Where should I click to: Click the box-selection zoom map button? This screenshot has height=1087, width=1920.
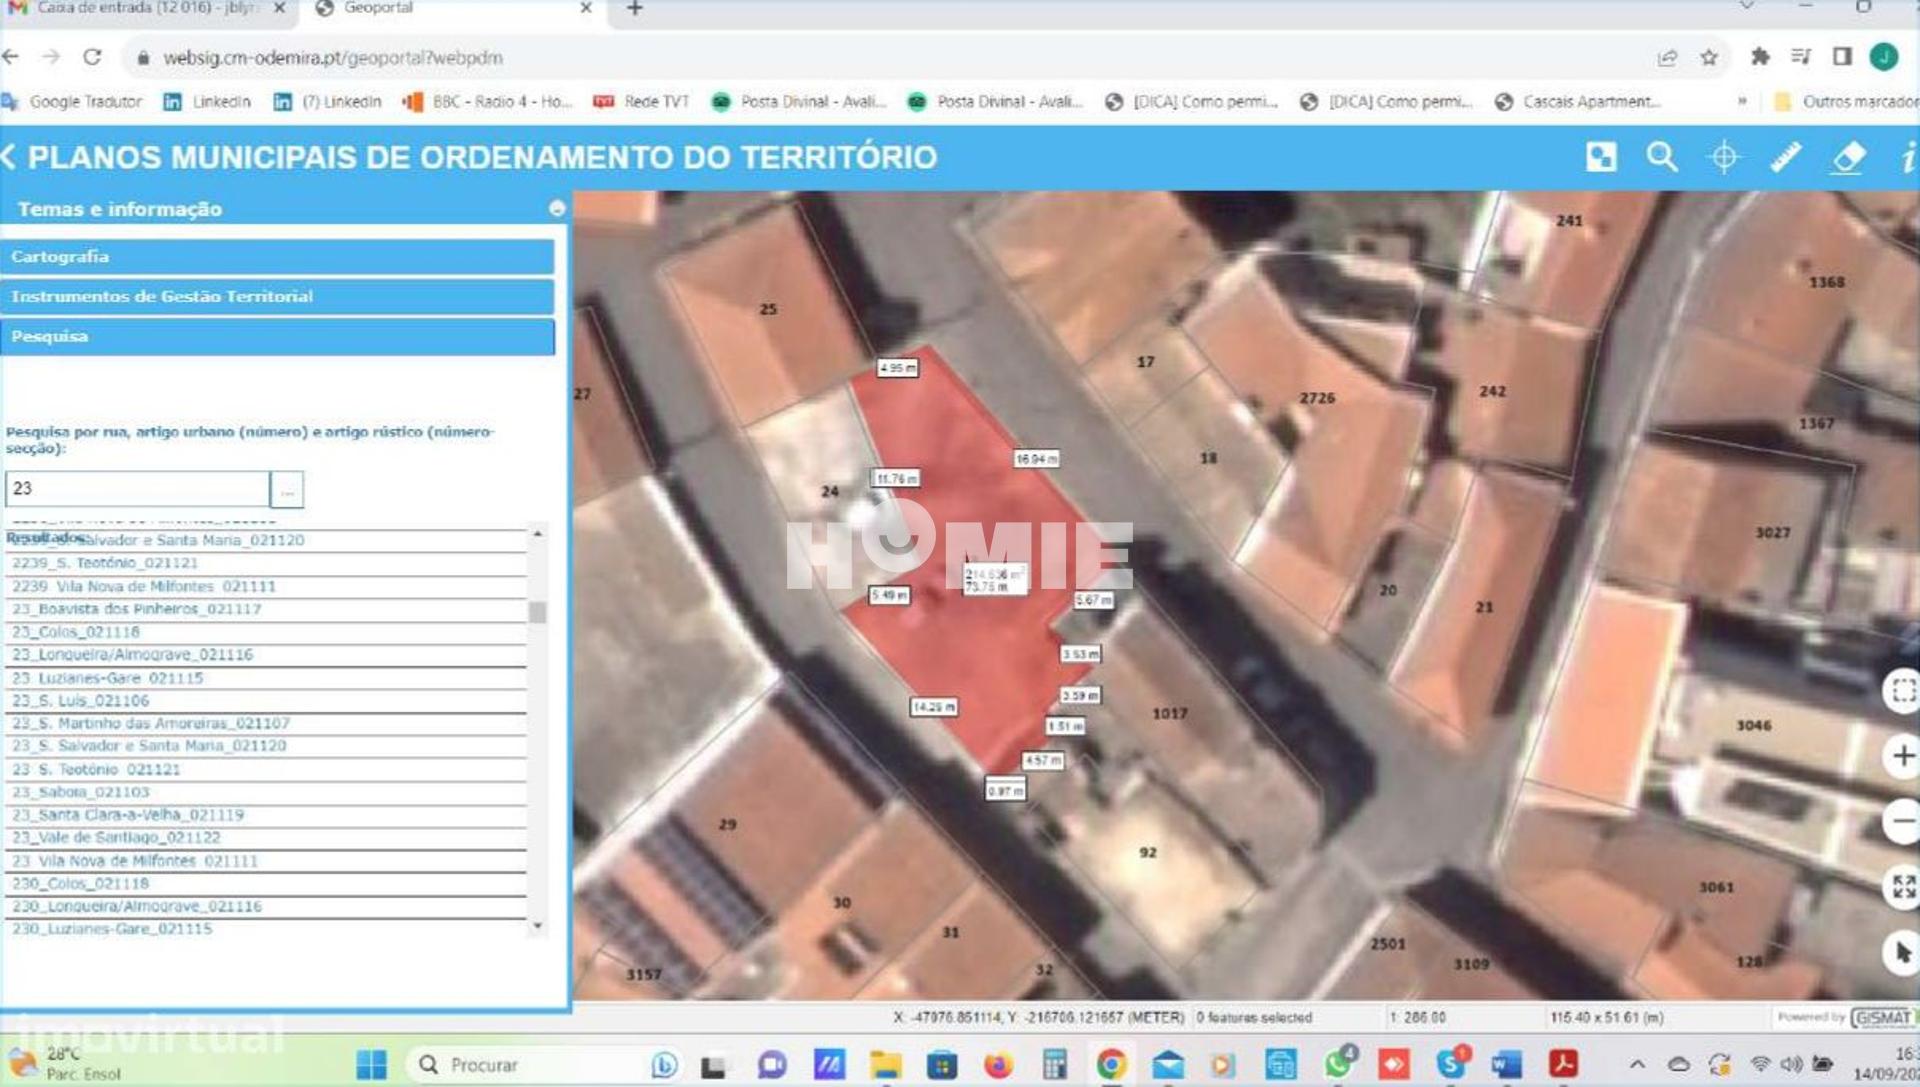(x=1902, y=690)
